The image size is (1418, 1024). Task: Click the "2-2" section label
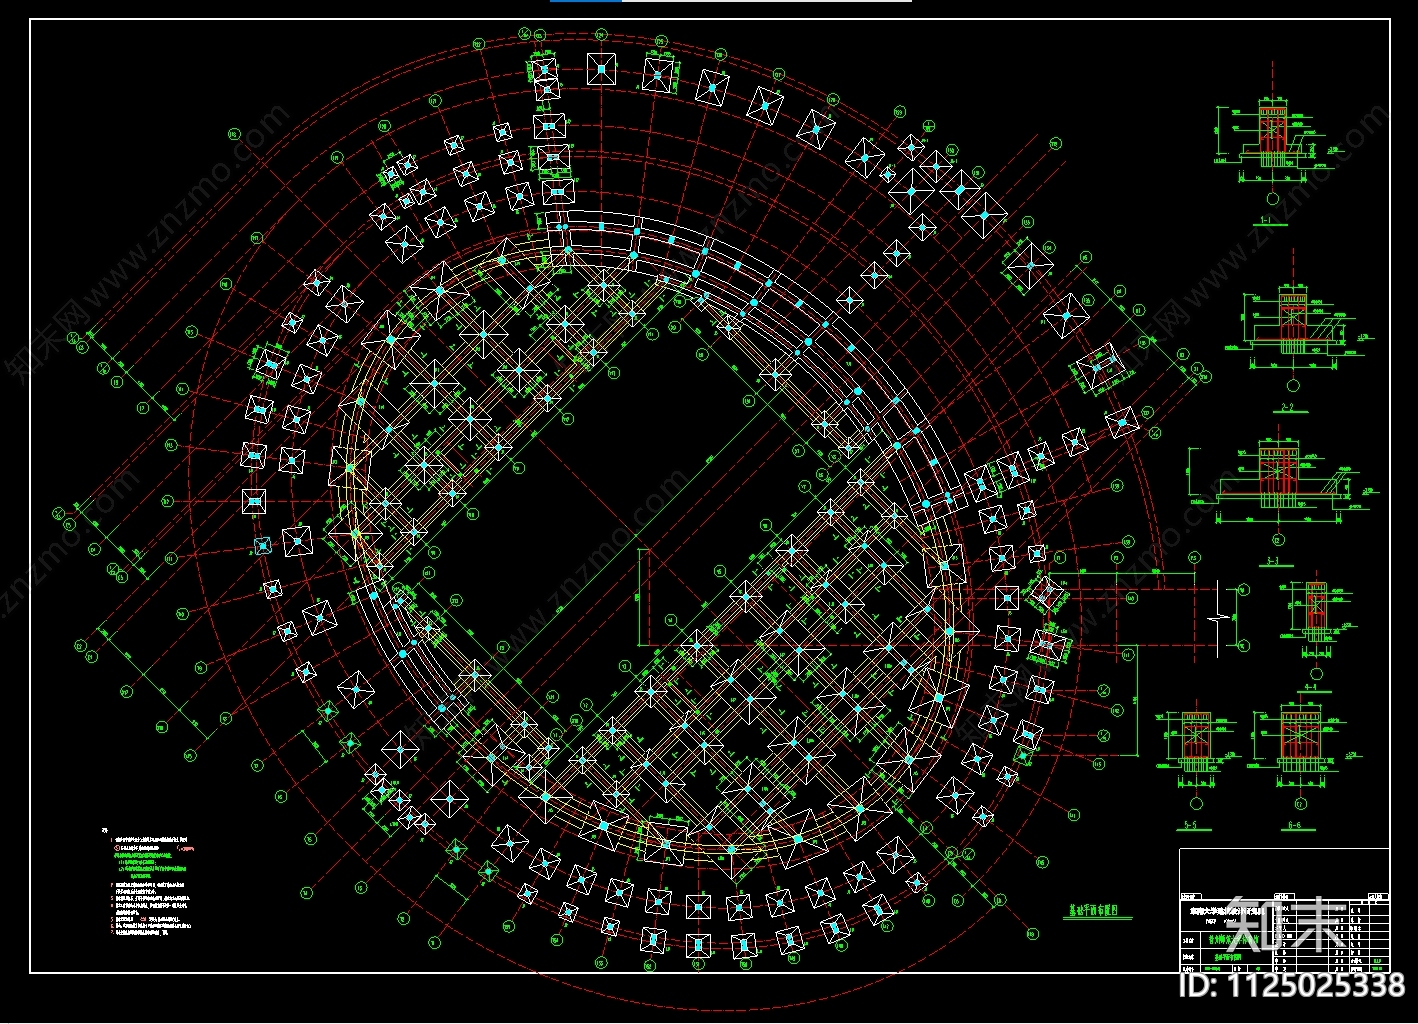tap(1287, 408)
